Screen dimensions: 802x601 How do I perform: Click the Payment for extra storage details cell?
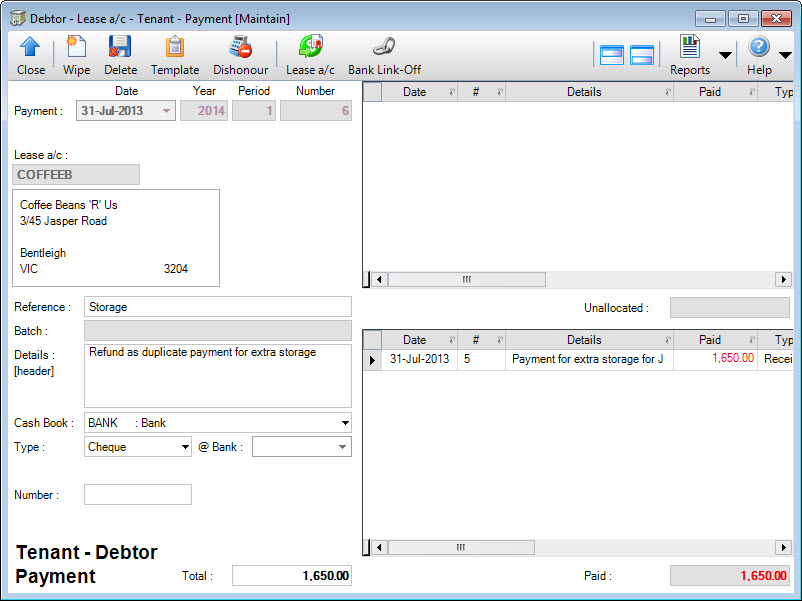click(589, 360)
